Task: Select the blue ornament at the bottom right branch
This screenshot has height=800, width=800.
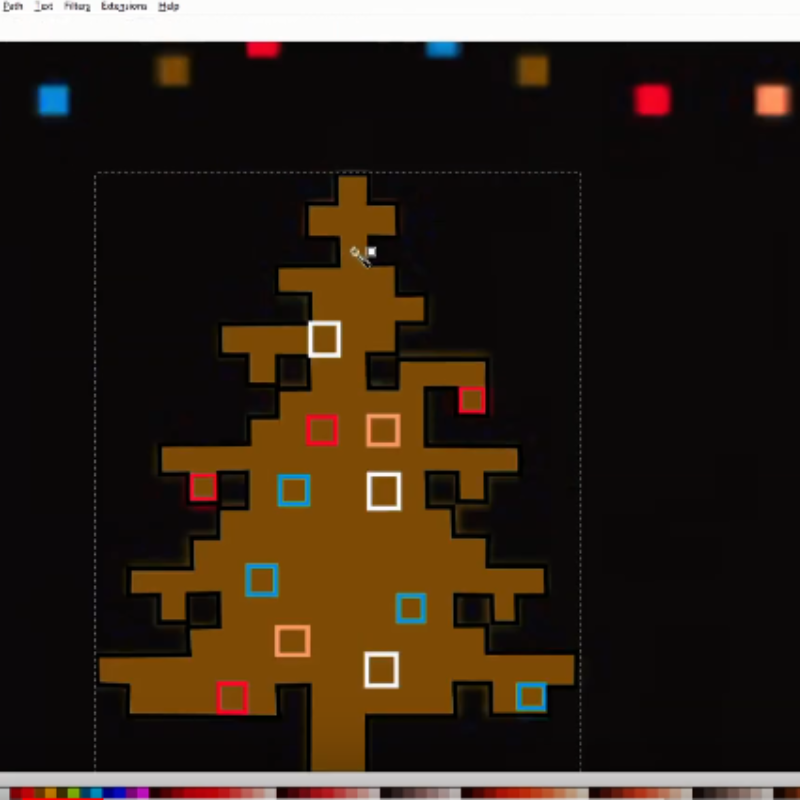Action: (x=531, y=697)
